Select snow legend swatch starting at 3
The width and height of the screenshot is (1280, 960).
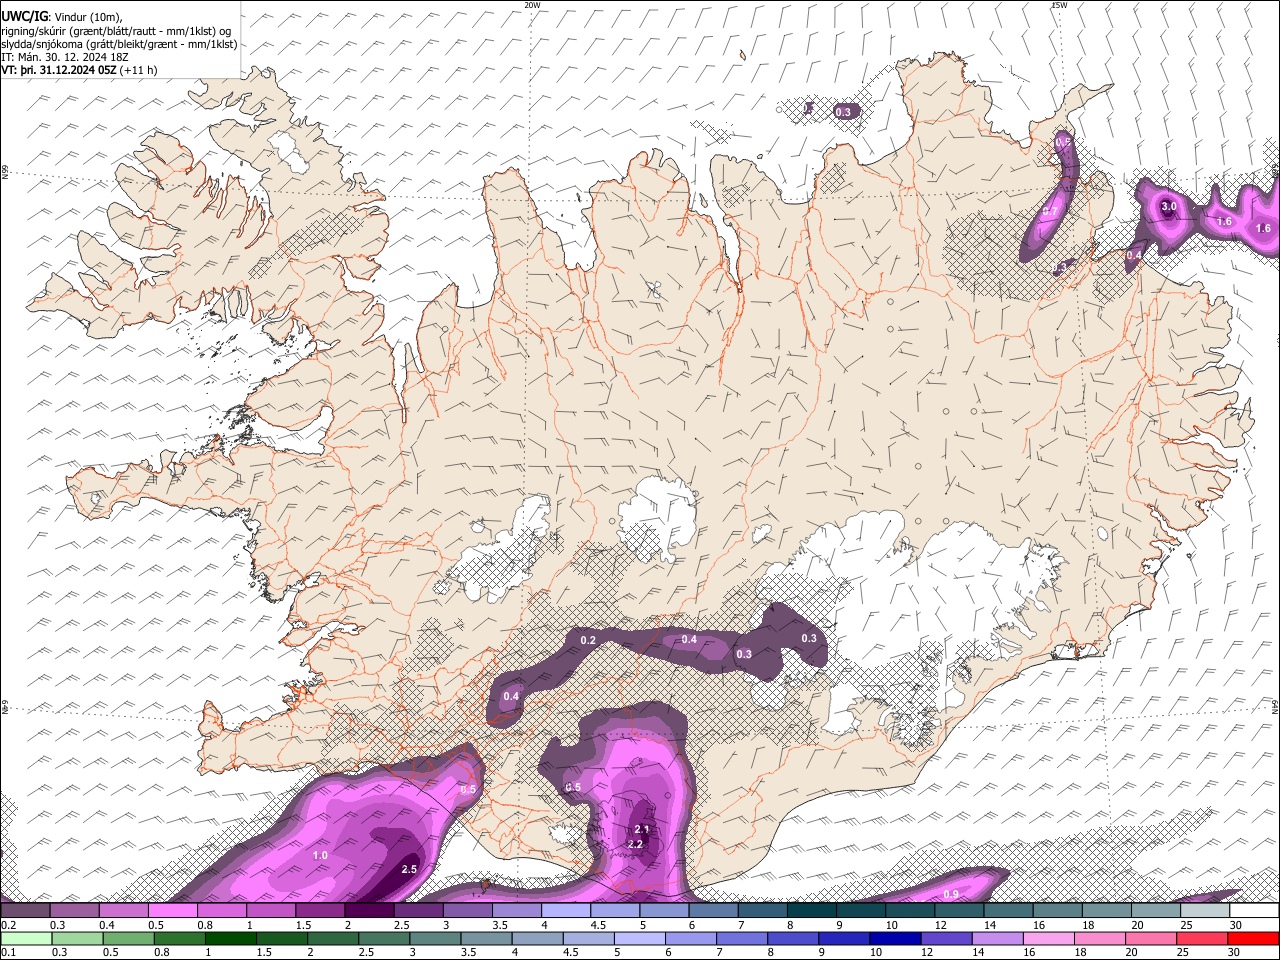(x=468, y=911)
